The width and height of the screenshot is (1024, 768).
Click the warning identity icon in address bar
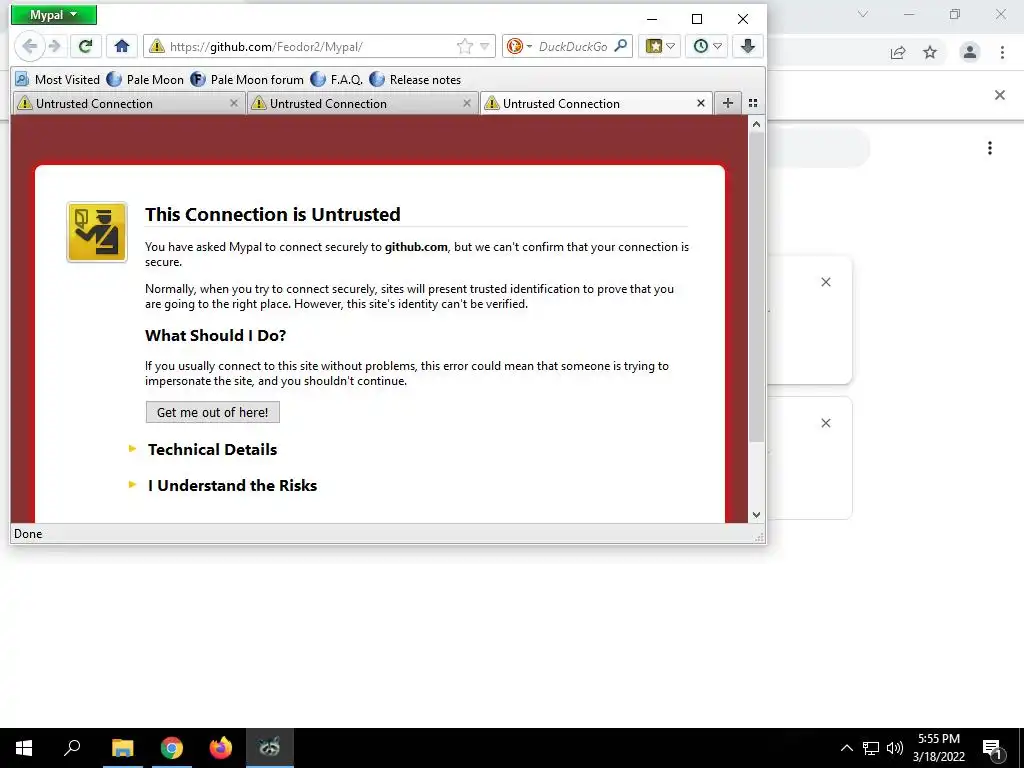(157, 46)
